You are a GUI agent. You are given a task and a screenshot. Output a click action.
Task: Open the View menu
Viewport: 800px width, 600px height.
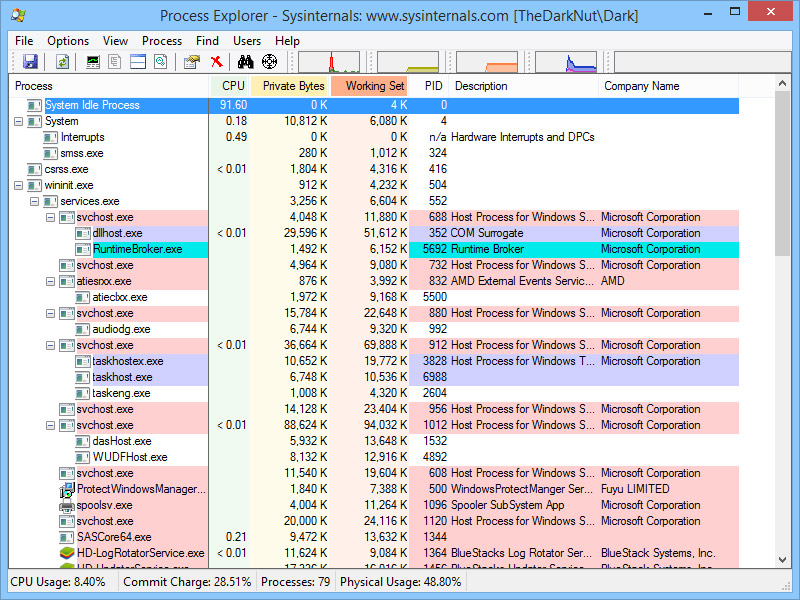(x=115, y=41)
